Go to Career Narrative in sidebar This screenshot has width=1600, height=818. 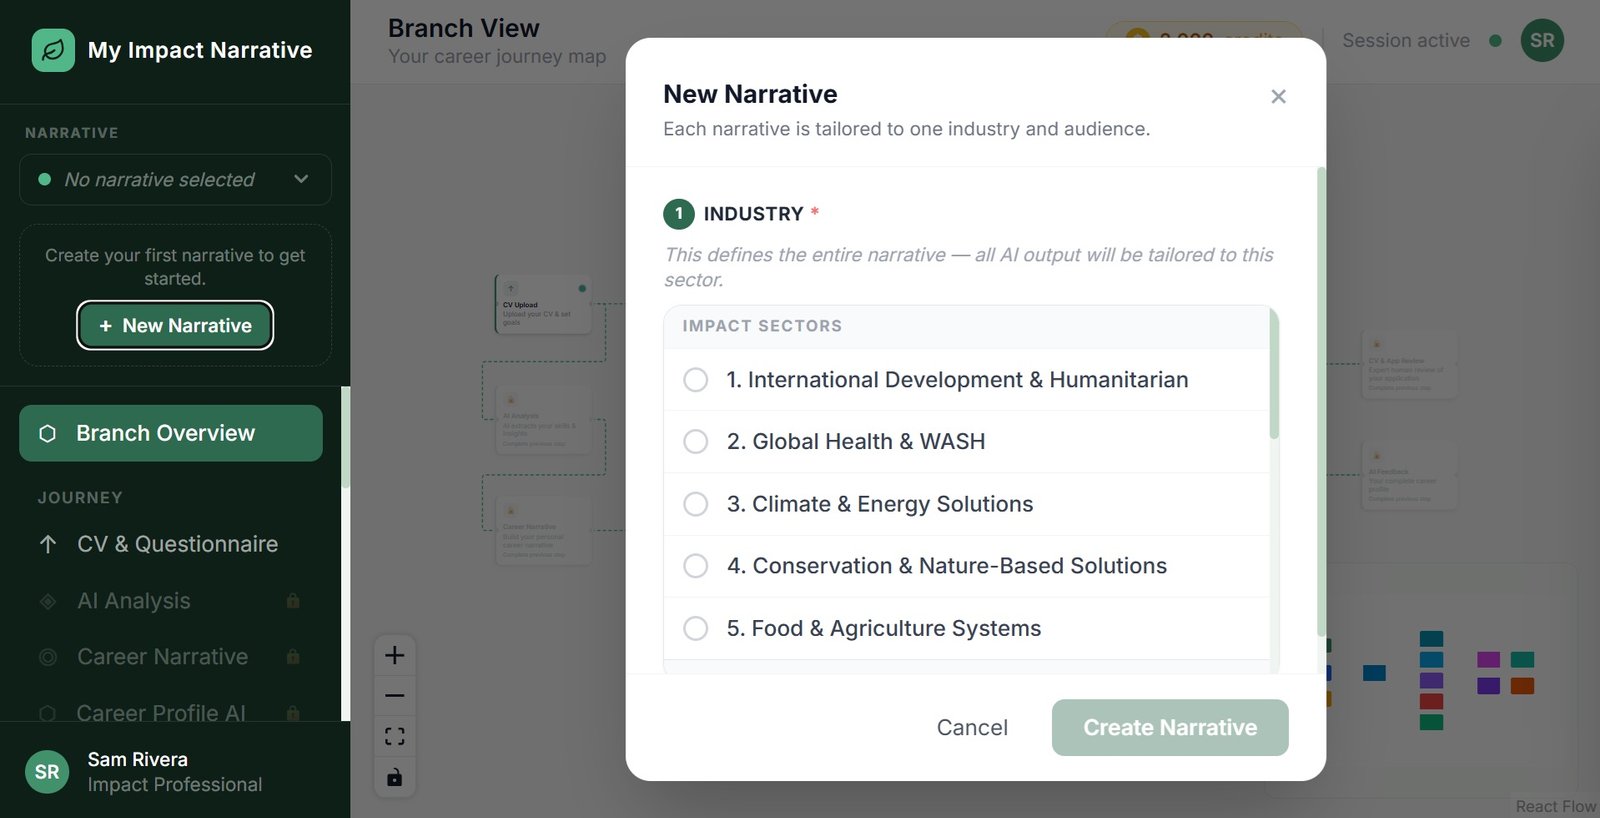tap(163, 657)
